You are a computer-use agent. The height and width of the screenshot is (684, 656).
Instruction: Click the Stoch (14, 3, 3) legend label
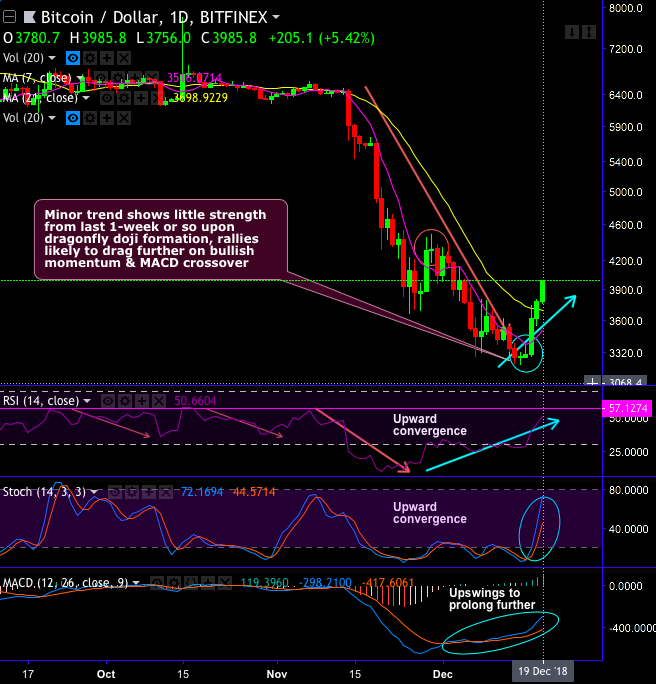[x=44, y=492]
